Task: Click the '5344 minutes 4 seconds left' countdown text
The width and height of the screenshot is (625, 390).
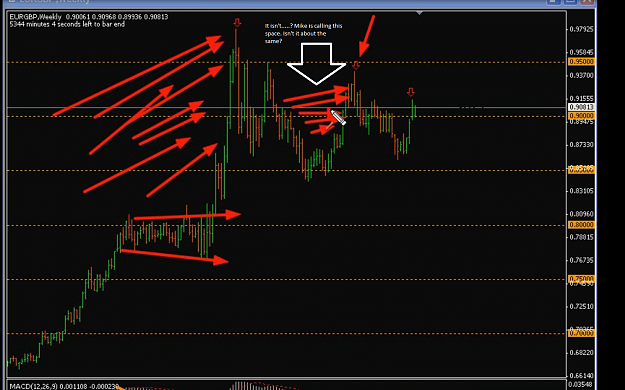Action: [67, 24]
